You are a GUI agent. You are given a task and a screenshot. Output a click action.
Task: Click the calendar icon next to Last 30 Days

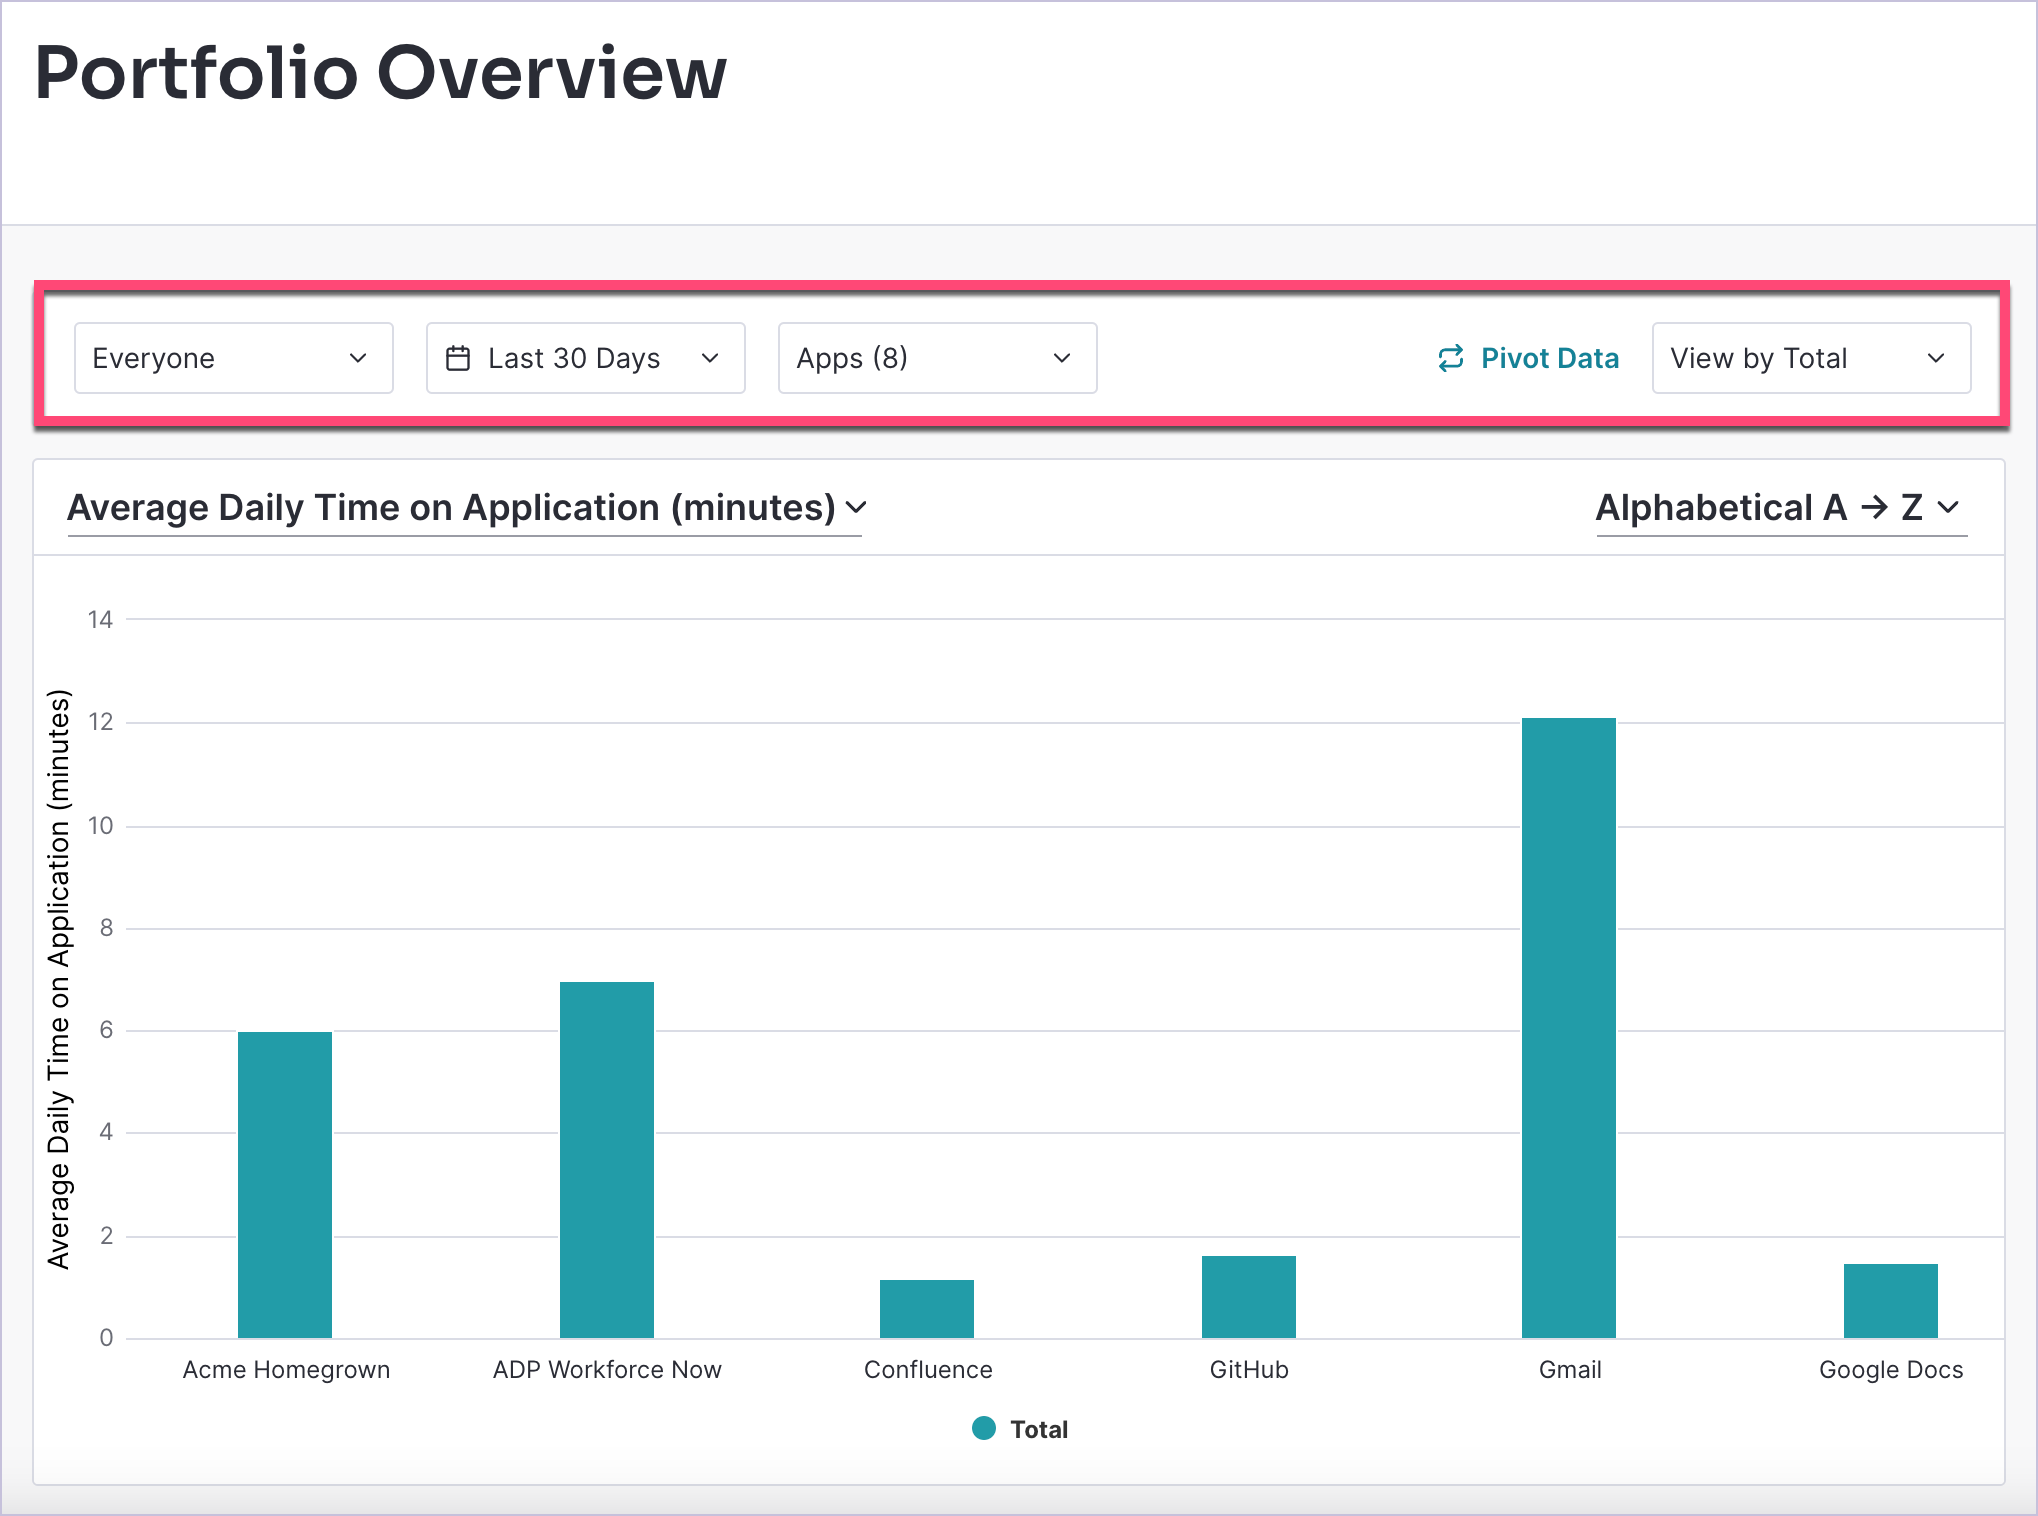(x=463, y=357)
